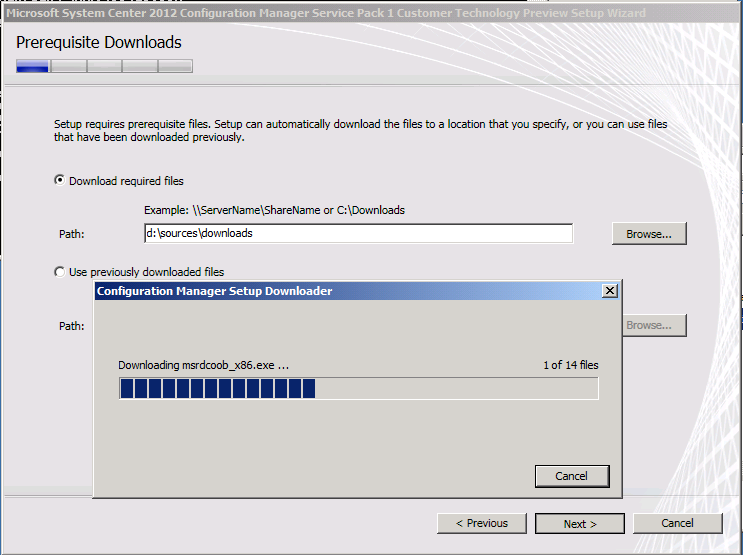Viewport: 743px width, 555px height.
Task: Click the Configuration Manager Setup Downloader title bar
Action: (x=349, y=291)
